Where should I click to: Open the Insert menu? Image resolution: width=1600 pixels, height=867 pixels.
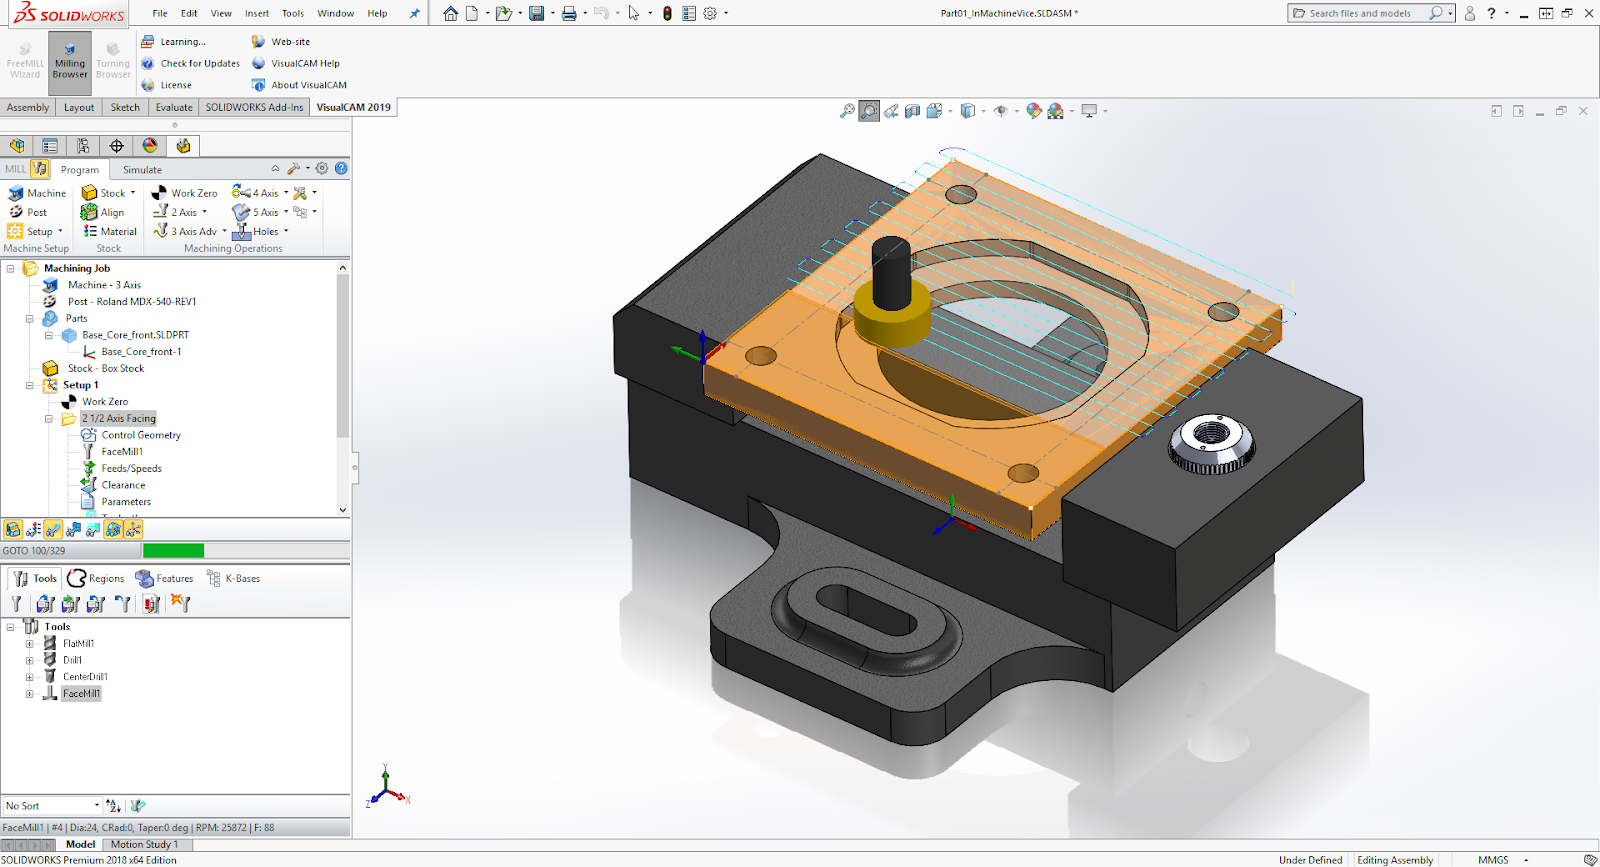257,13
